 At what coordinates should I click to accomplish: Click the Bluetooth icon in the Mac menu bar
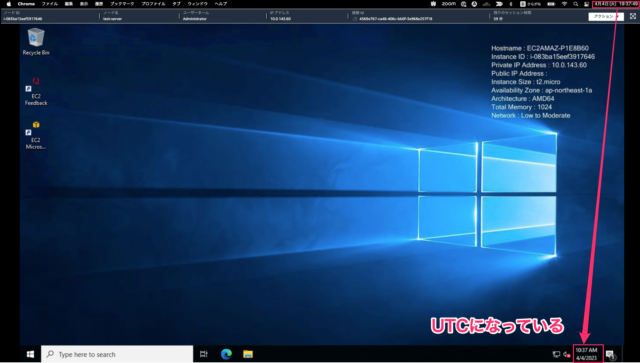pos(510,4)
